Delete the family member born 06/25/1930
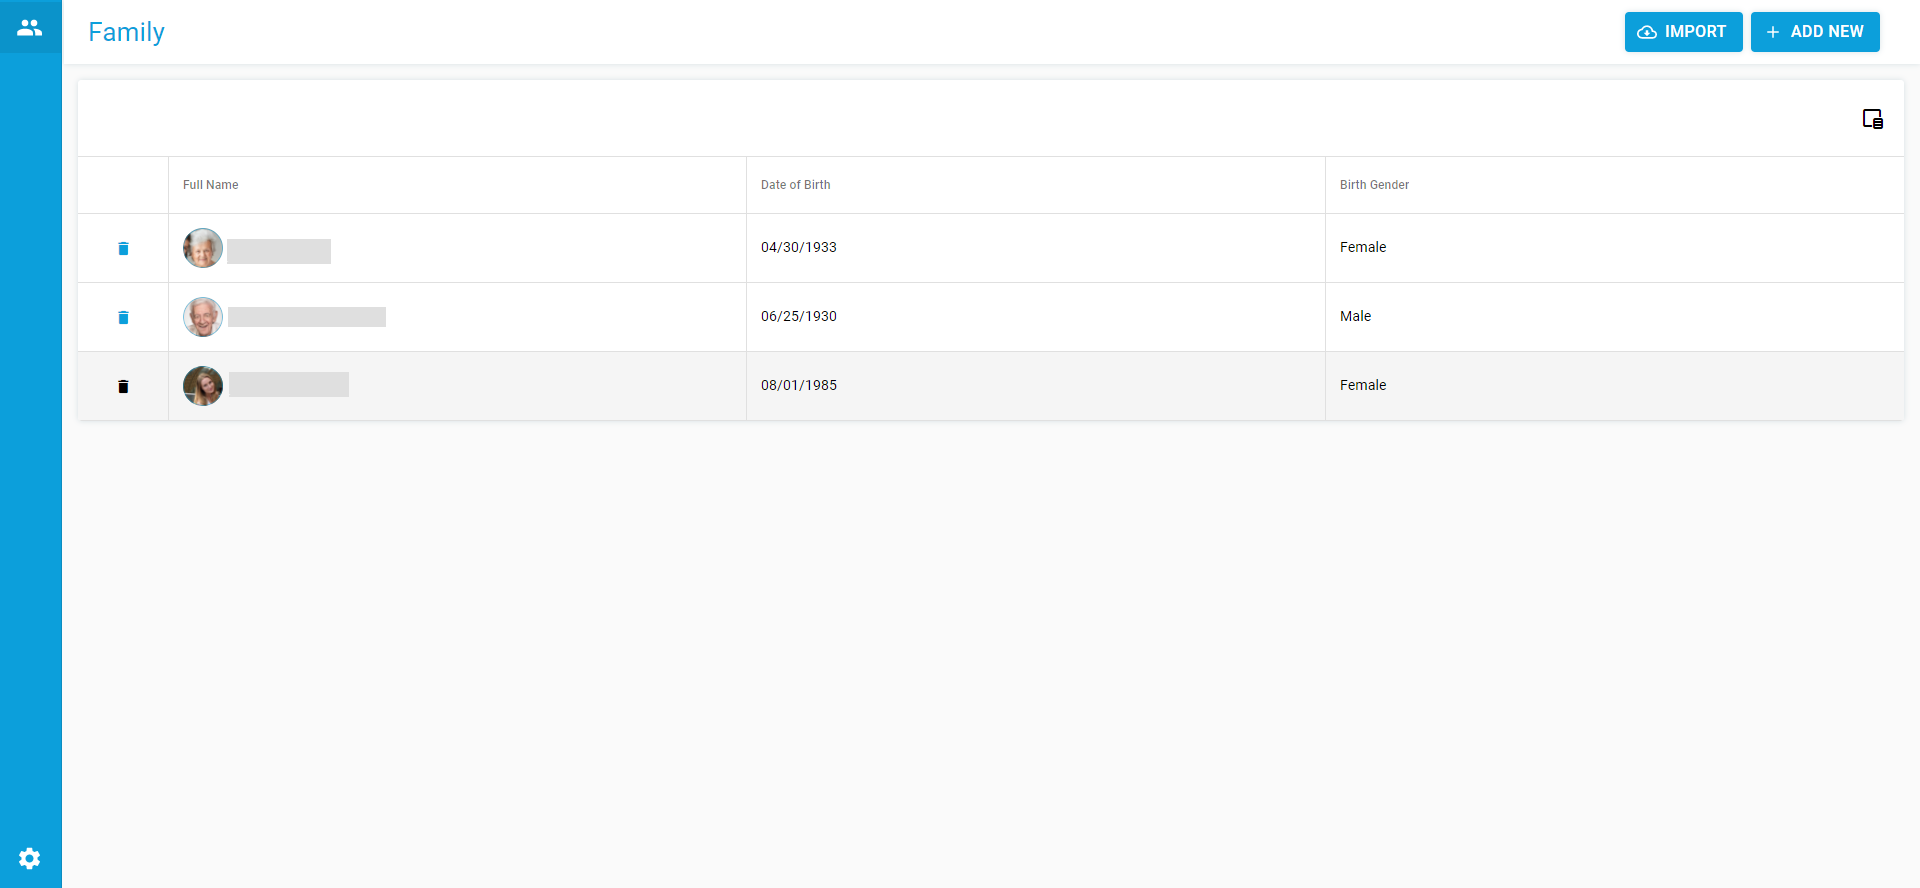The height and width of the screenshot is (888, 1920). (123, 317)
